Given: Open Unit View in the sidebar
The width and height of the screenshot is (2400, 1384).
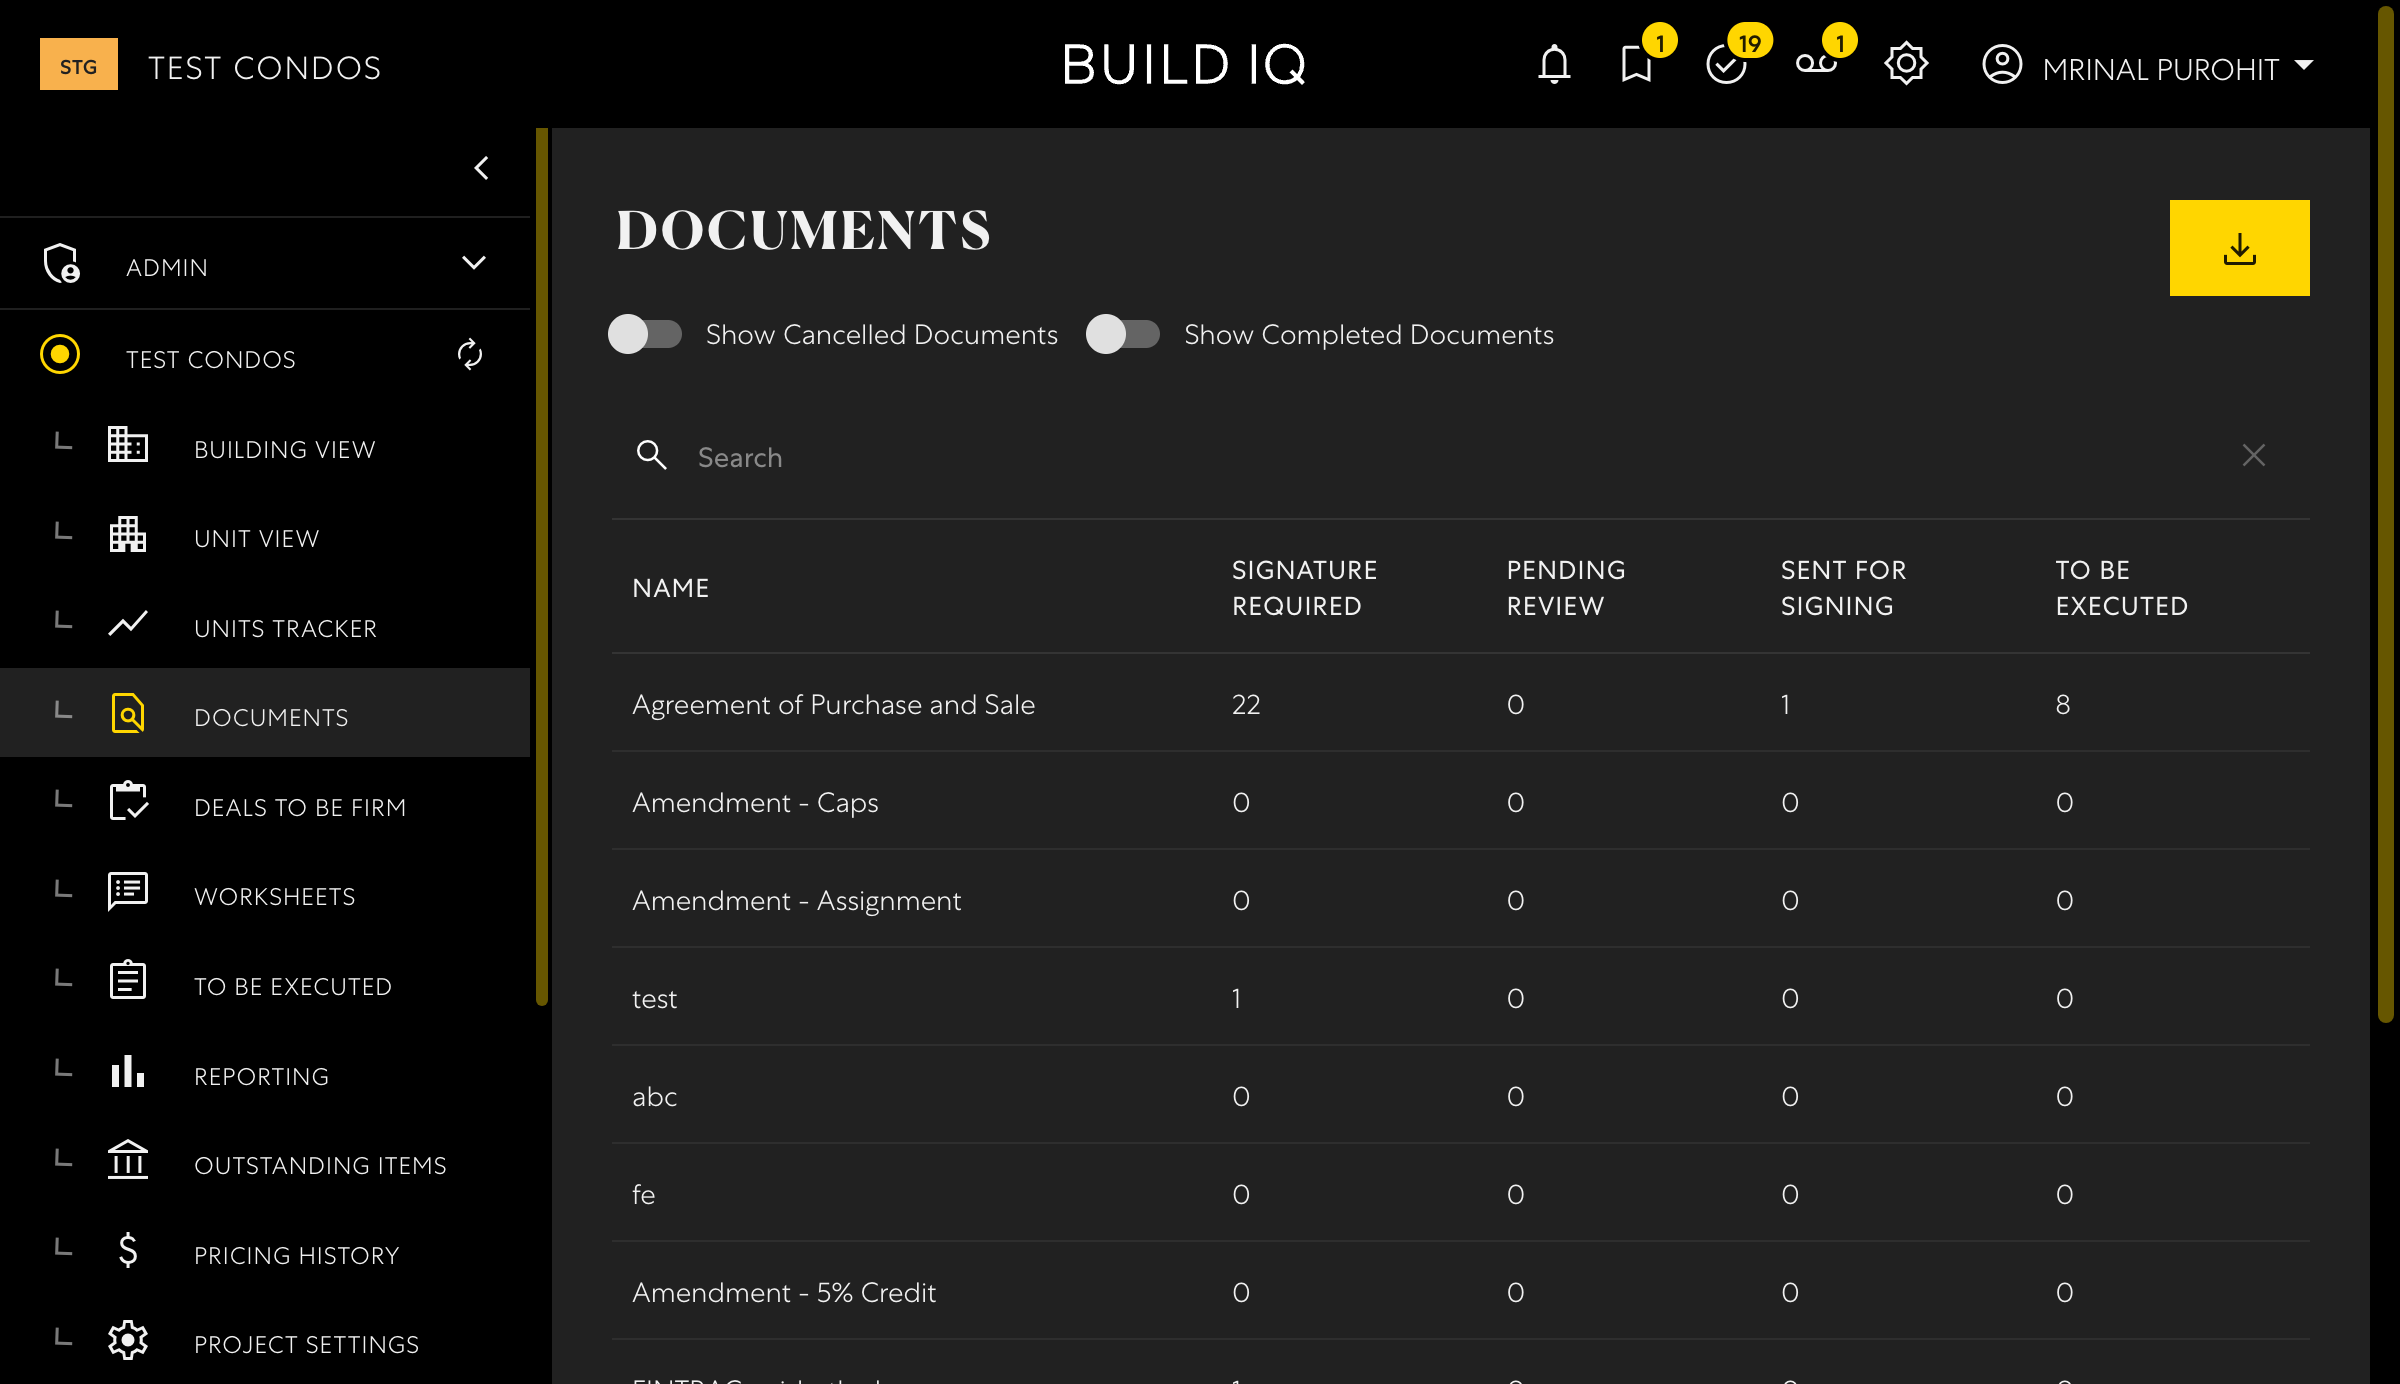Looking at the screenshot, I should (x=265, y=535).
